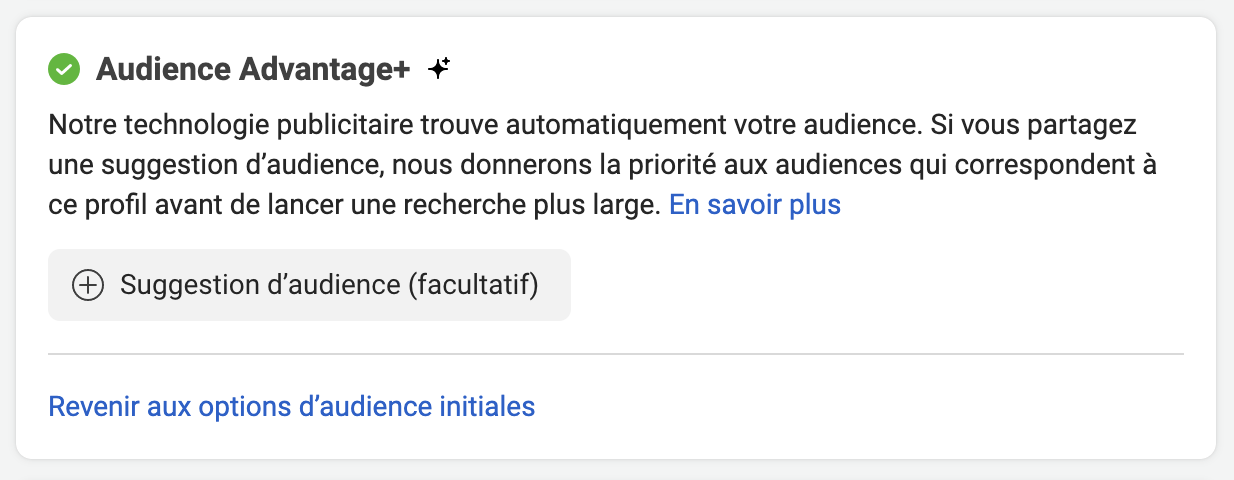The image size is (1234, 480).
Task: Open the 'En savoir plus' link
Action: (x=754, y=205)
